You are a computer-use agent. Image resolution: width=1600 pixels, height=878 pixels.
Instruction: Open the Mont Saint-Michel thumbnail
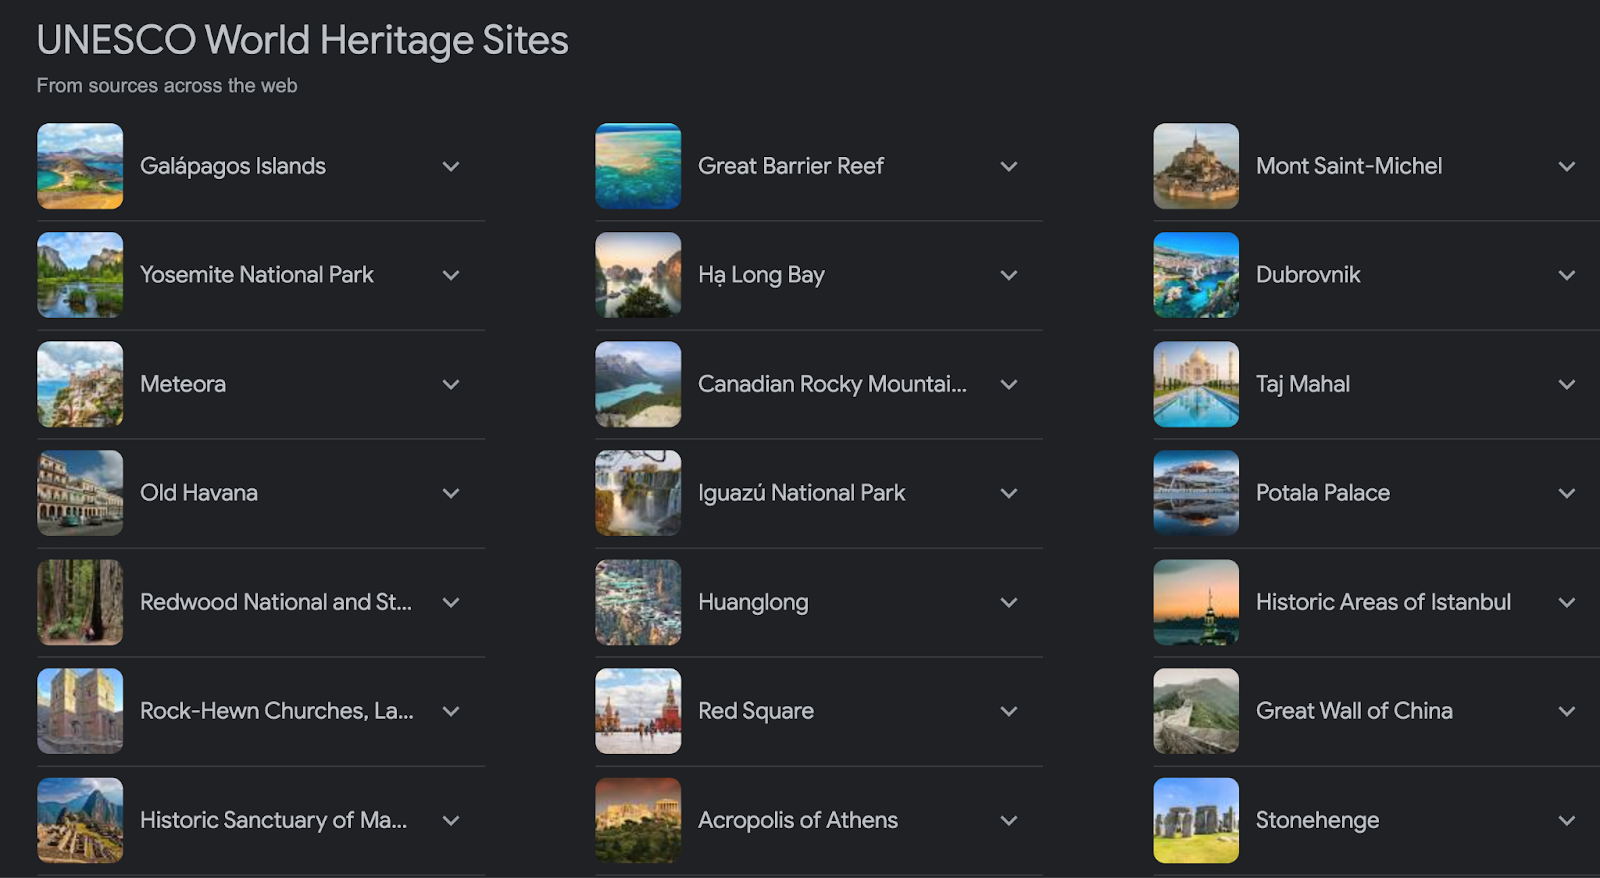(x=1196, y=166)
